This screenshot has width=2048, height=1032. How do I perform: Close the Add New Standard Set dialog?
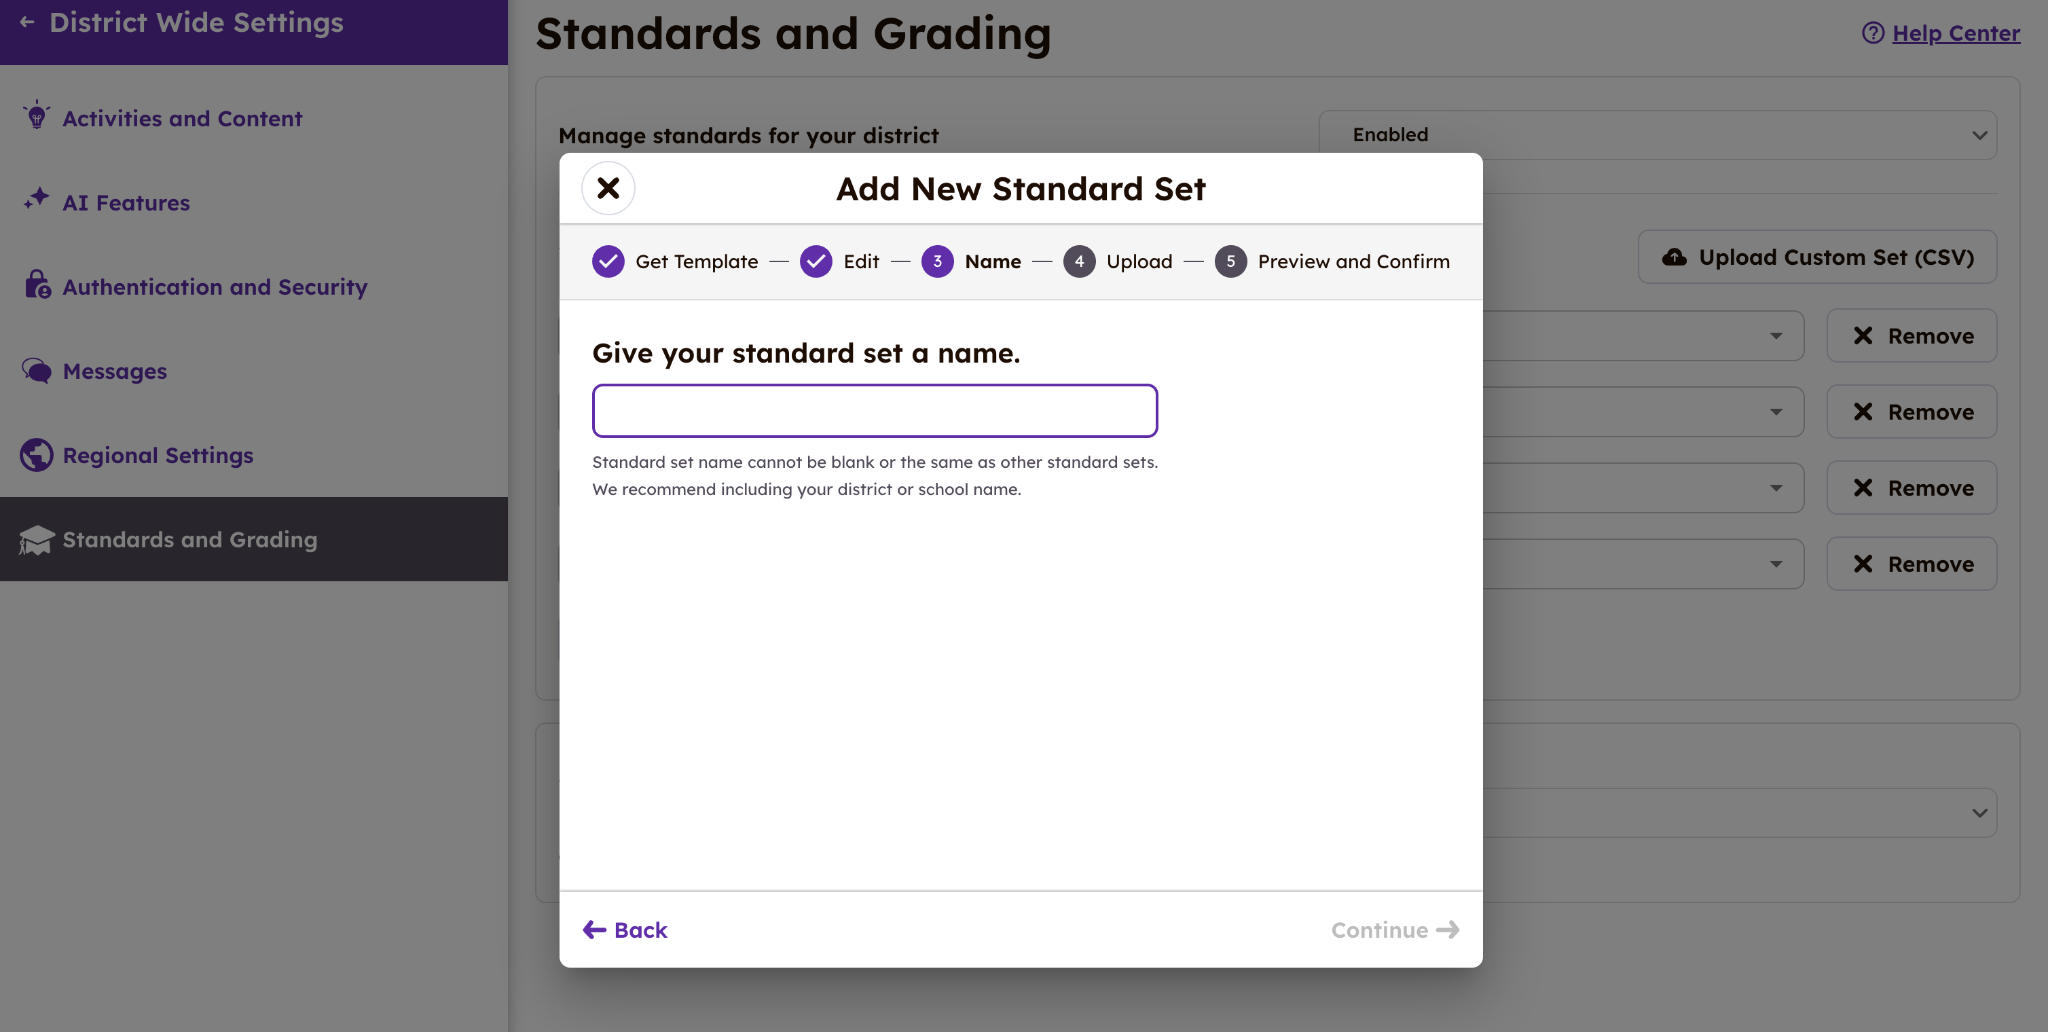click(x=608, y=188)
